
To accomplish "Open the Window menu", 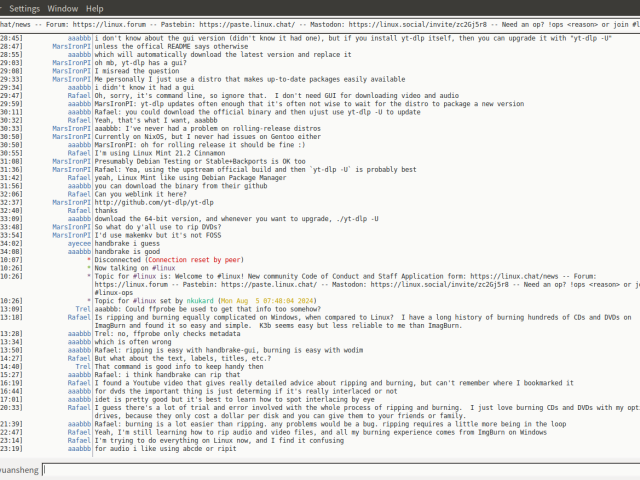I will point(62,9).
